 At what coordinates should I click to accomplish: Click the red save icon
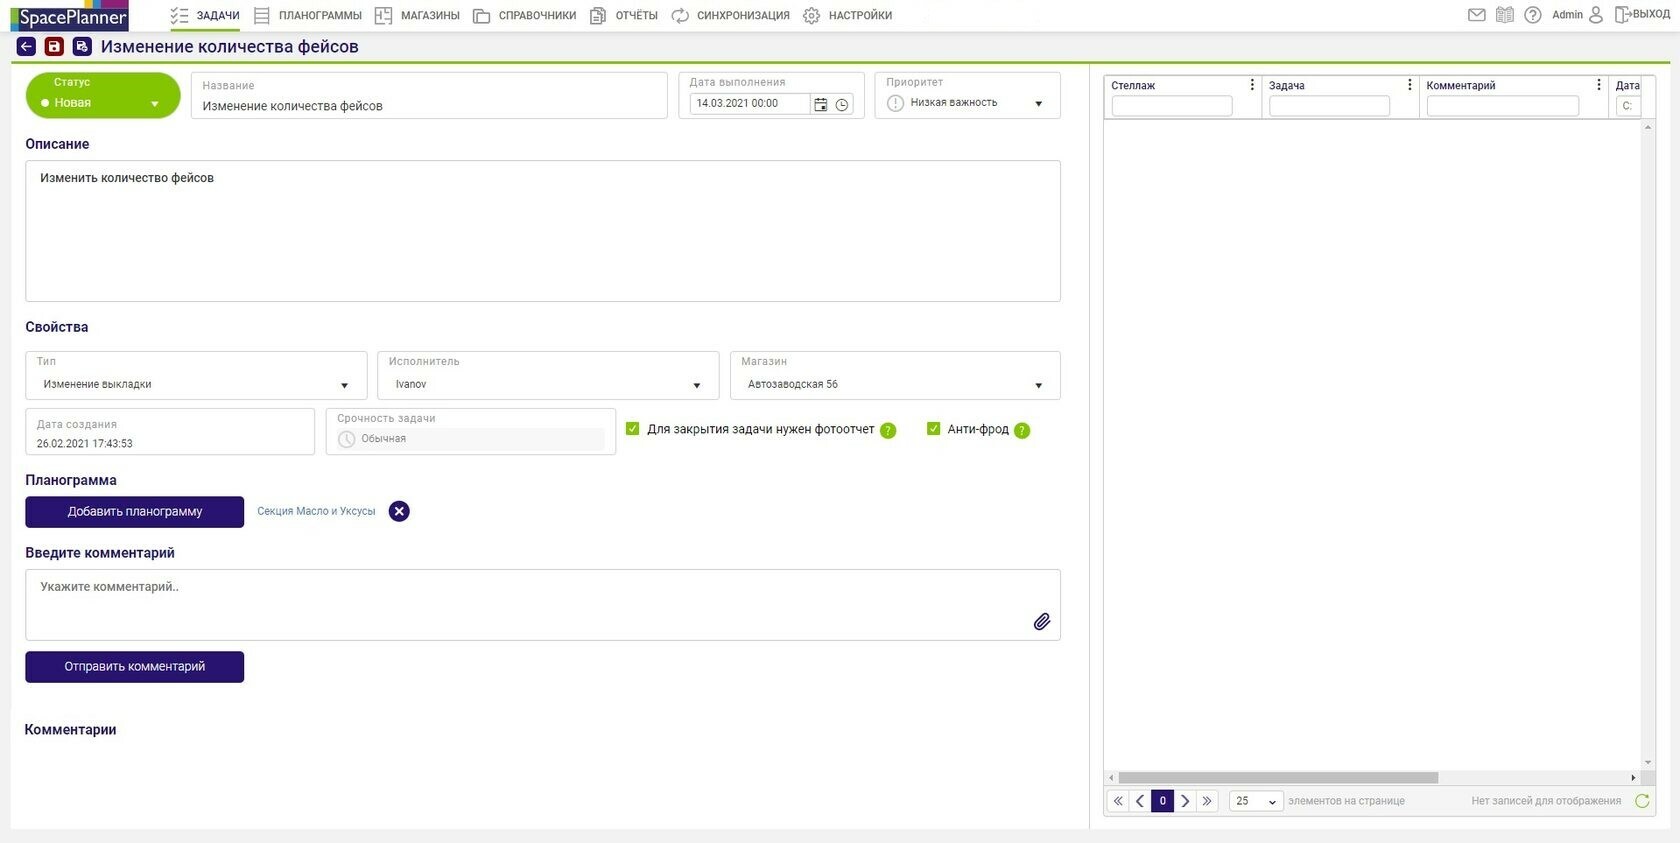tap(54, 47)
